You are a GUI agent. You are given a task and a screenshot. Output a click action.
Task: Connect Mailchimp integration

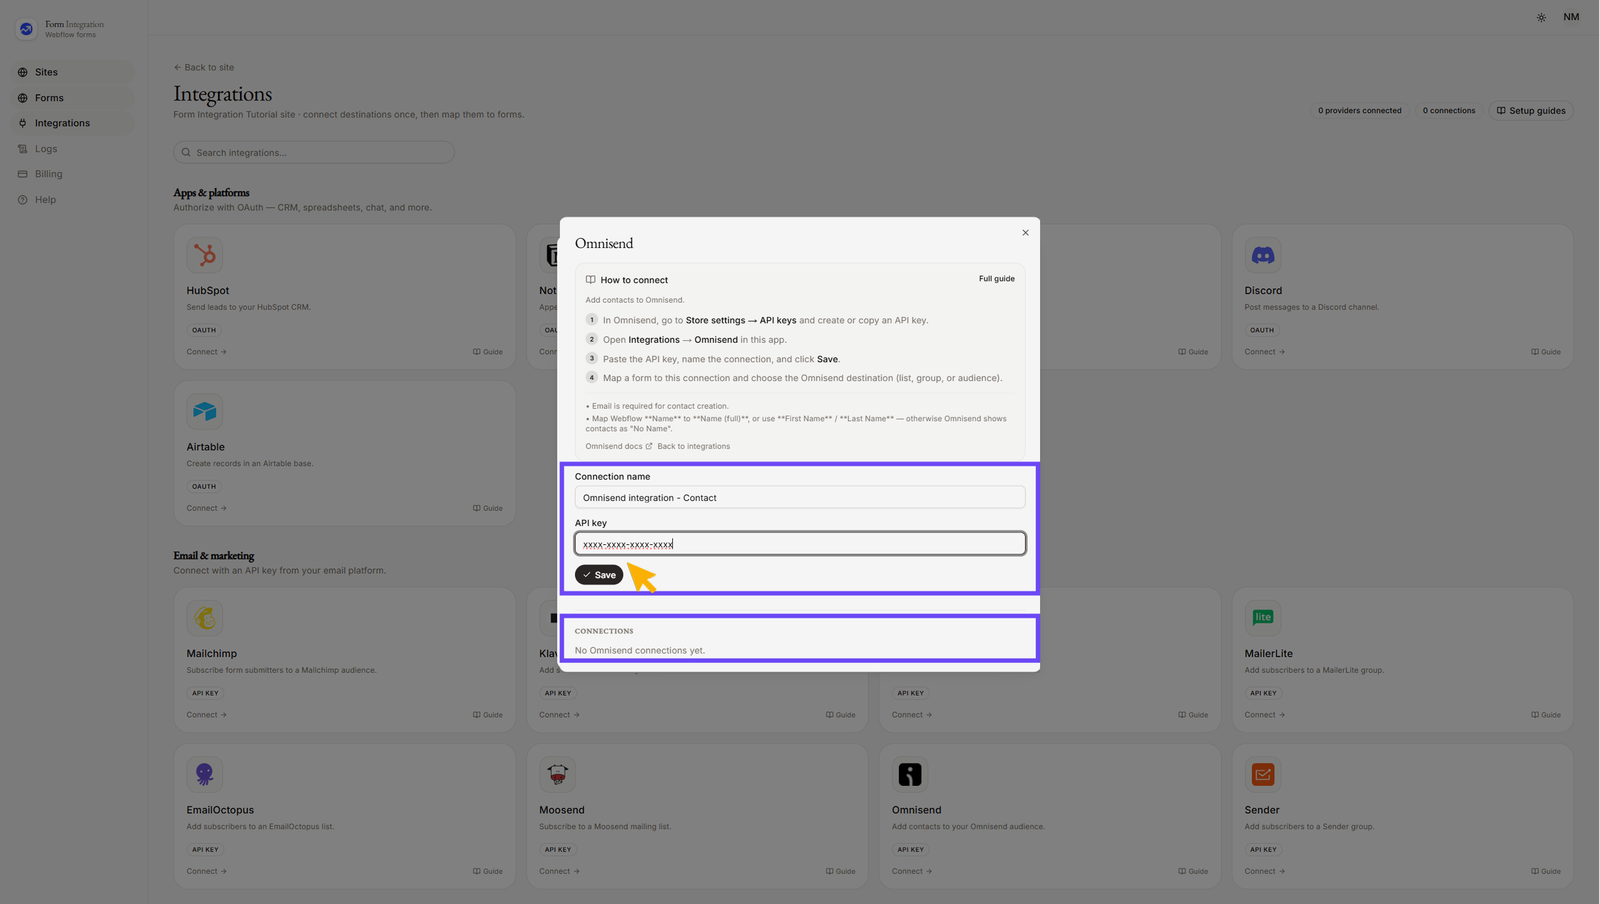click(206, 715)
